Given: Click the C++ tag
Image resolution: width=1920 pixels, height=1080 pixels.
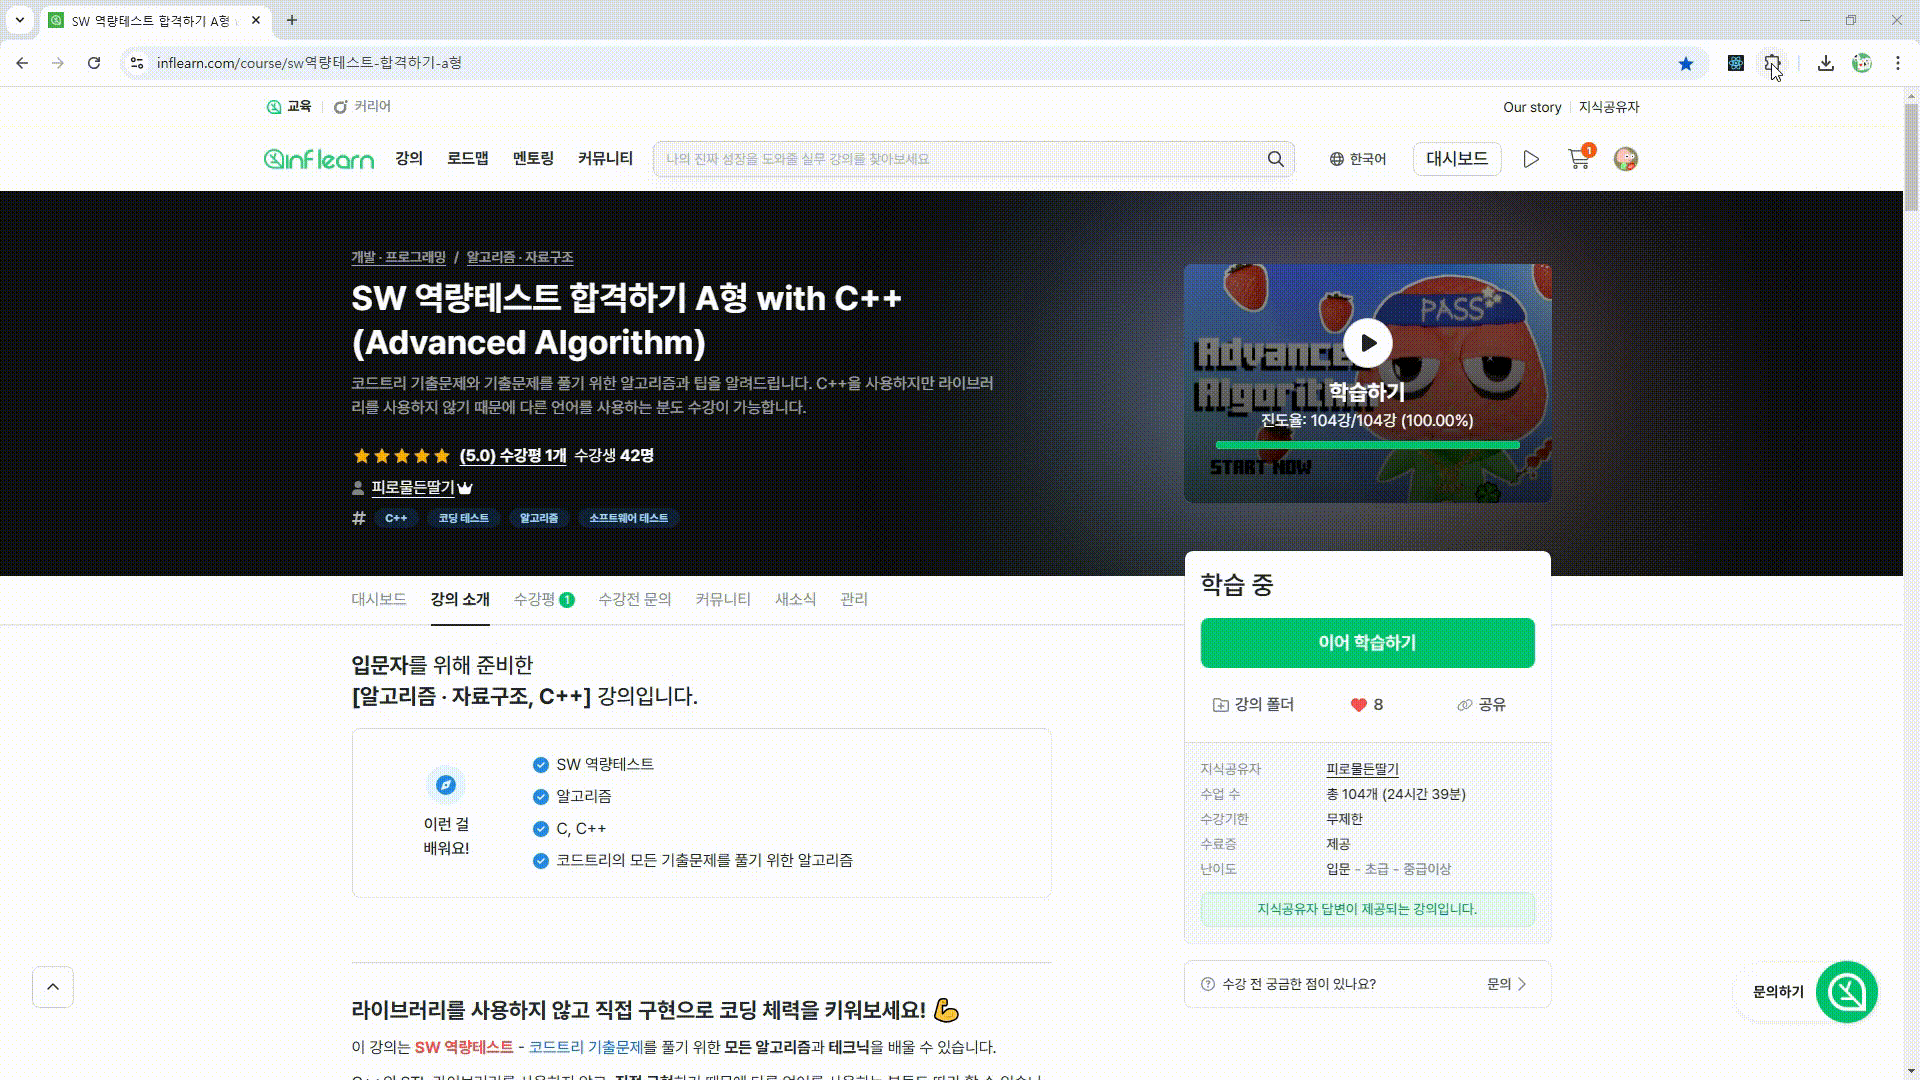Looking at the screenshot, I should (x=396, y=518).
